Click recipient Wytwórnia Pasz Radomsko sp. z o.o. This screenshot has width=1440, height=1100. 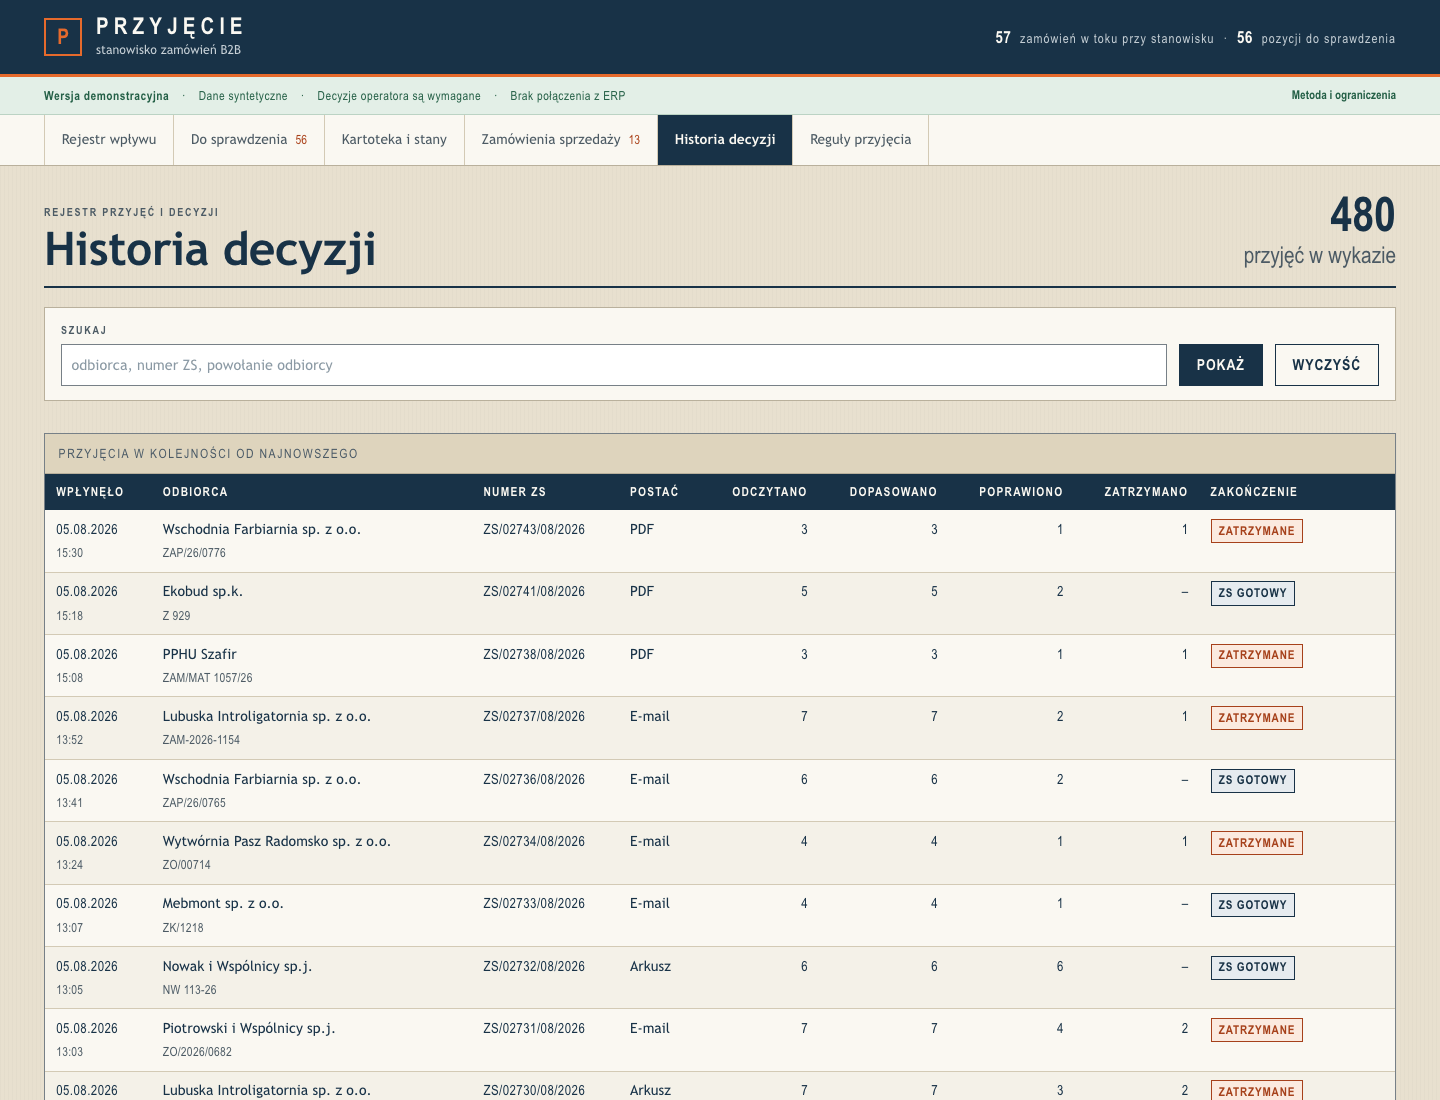point(277,842)
